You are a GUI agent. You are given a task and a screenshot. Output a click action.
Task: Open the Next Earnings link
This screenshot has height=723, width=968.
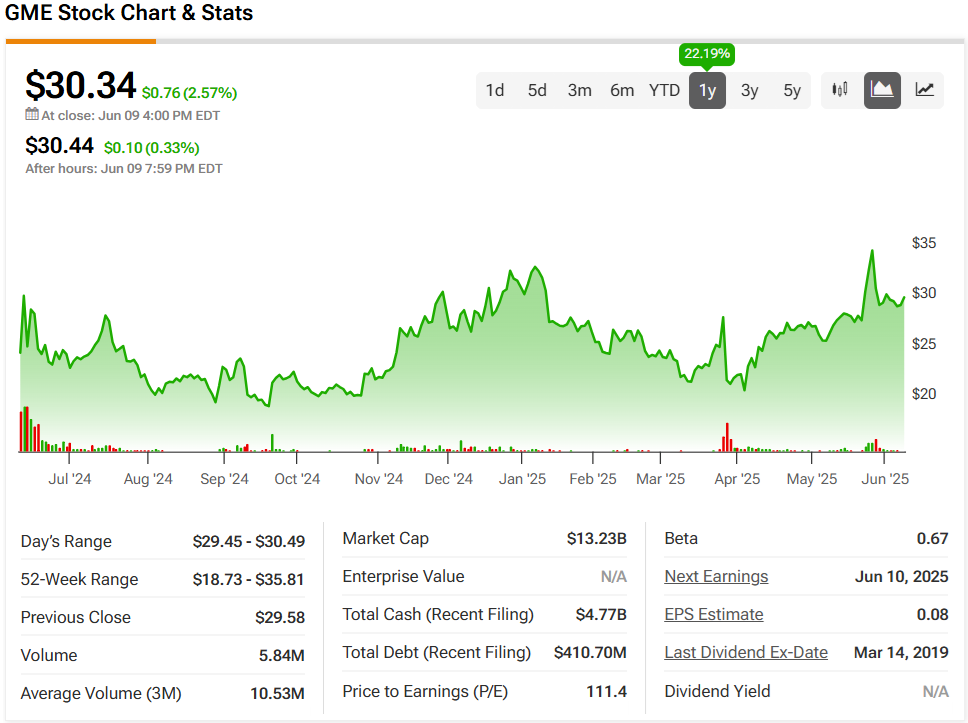[716, 576]
